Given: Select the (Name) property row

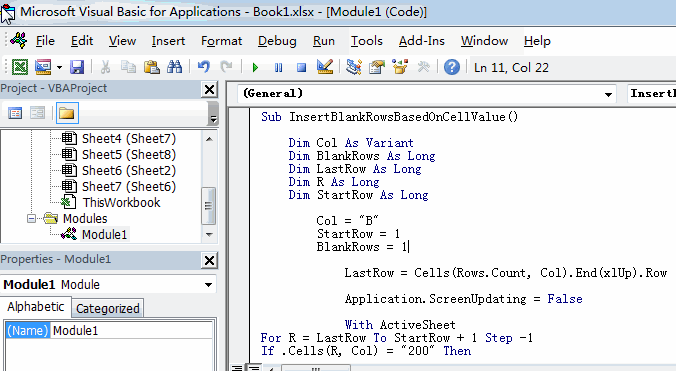Looking at the screenshot, I should point(28,330).
